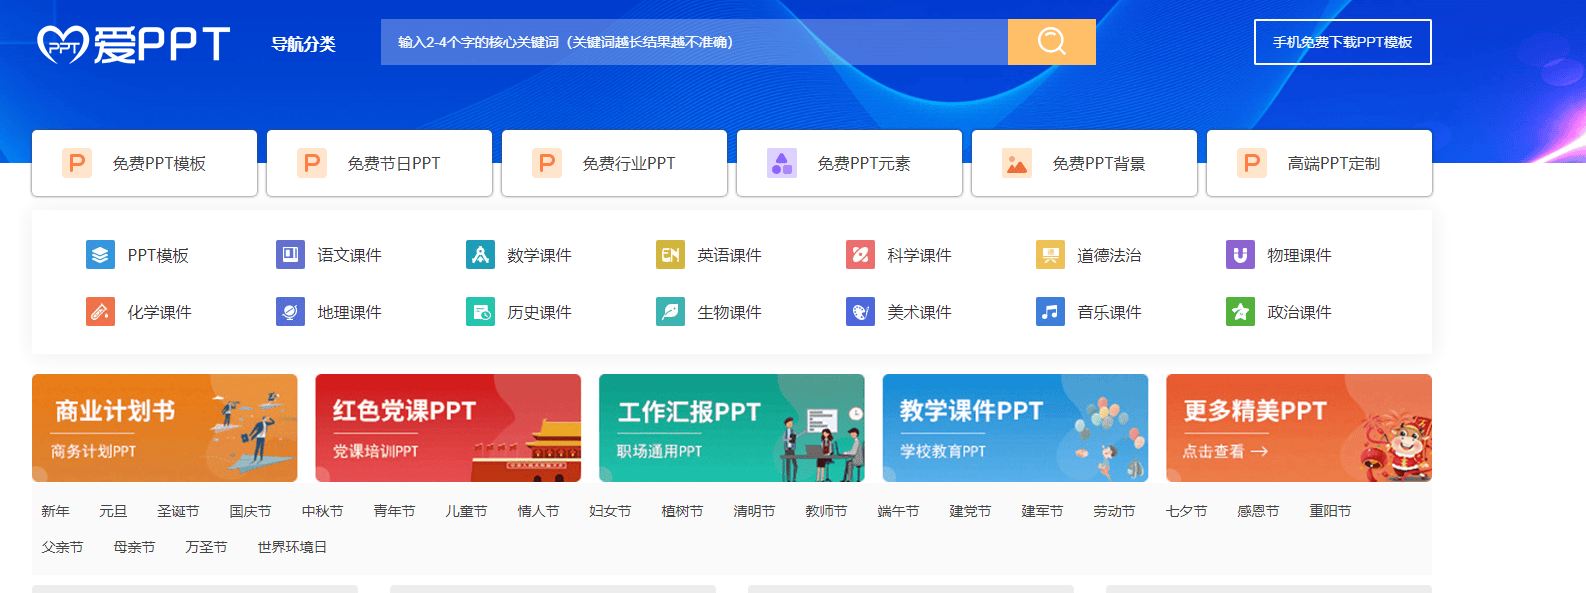Open the 免费PPT元素 tab
The width and height of the screenshot is (1586, 593).
tap(849, 163)
